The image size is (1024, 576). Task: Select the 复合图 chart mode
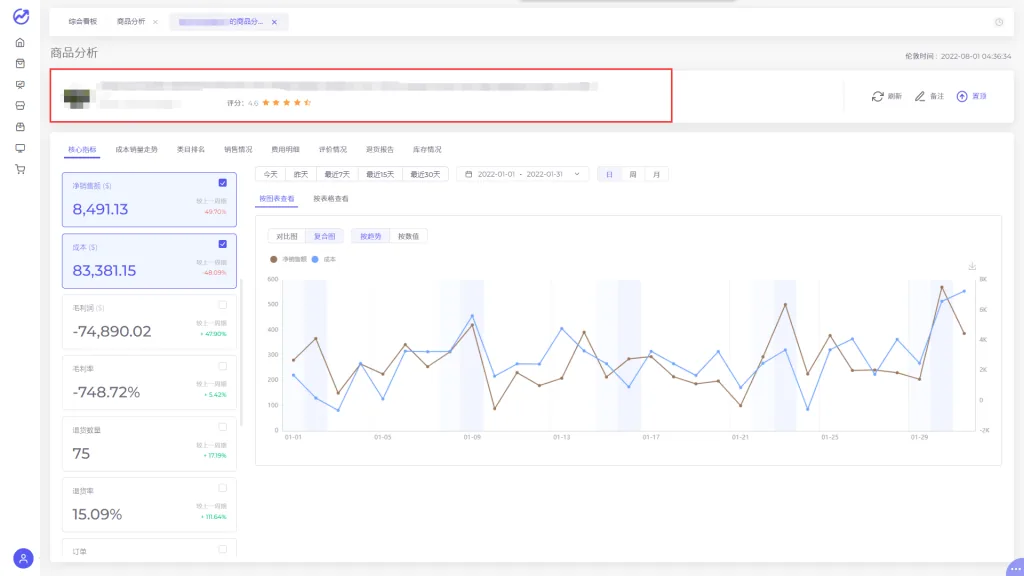click(x=325, y=236)
